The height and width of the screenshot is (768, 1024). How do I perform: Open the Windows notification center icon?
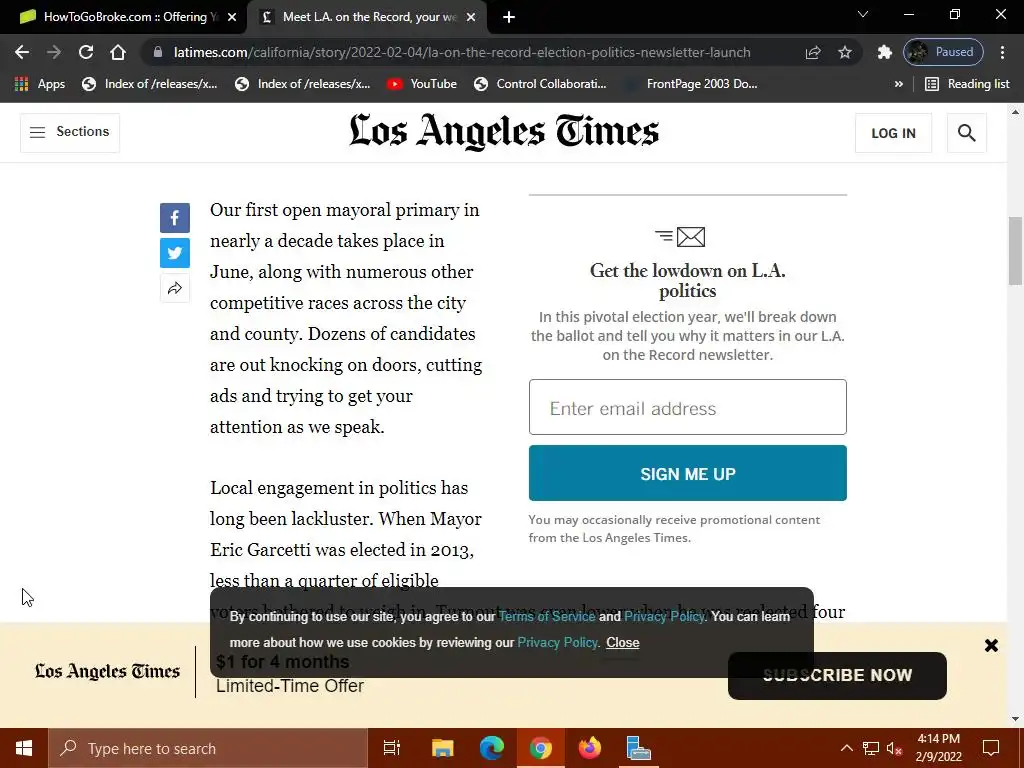[x=991, y=748]
